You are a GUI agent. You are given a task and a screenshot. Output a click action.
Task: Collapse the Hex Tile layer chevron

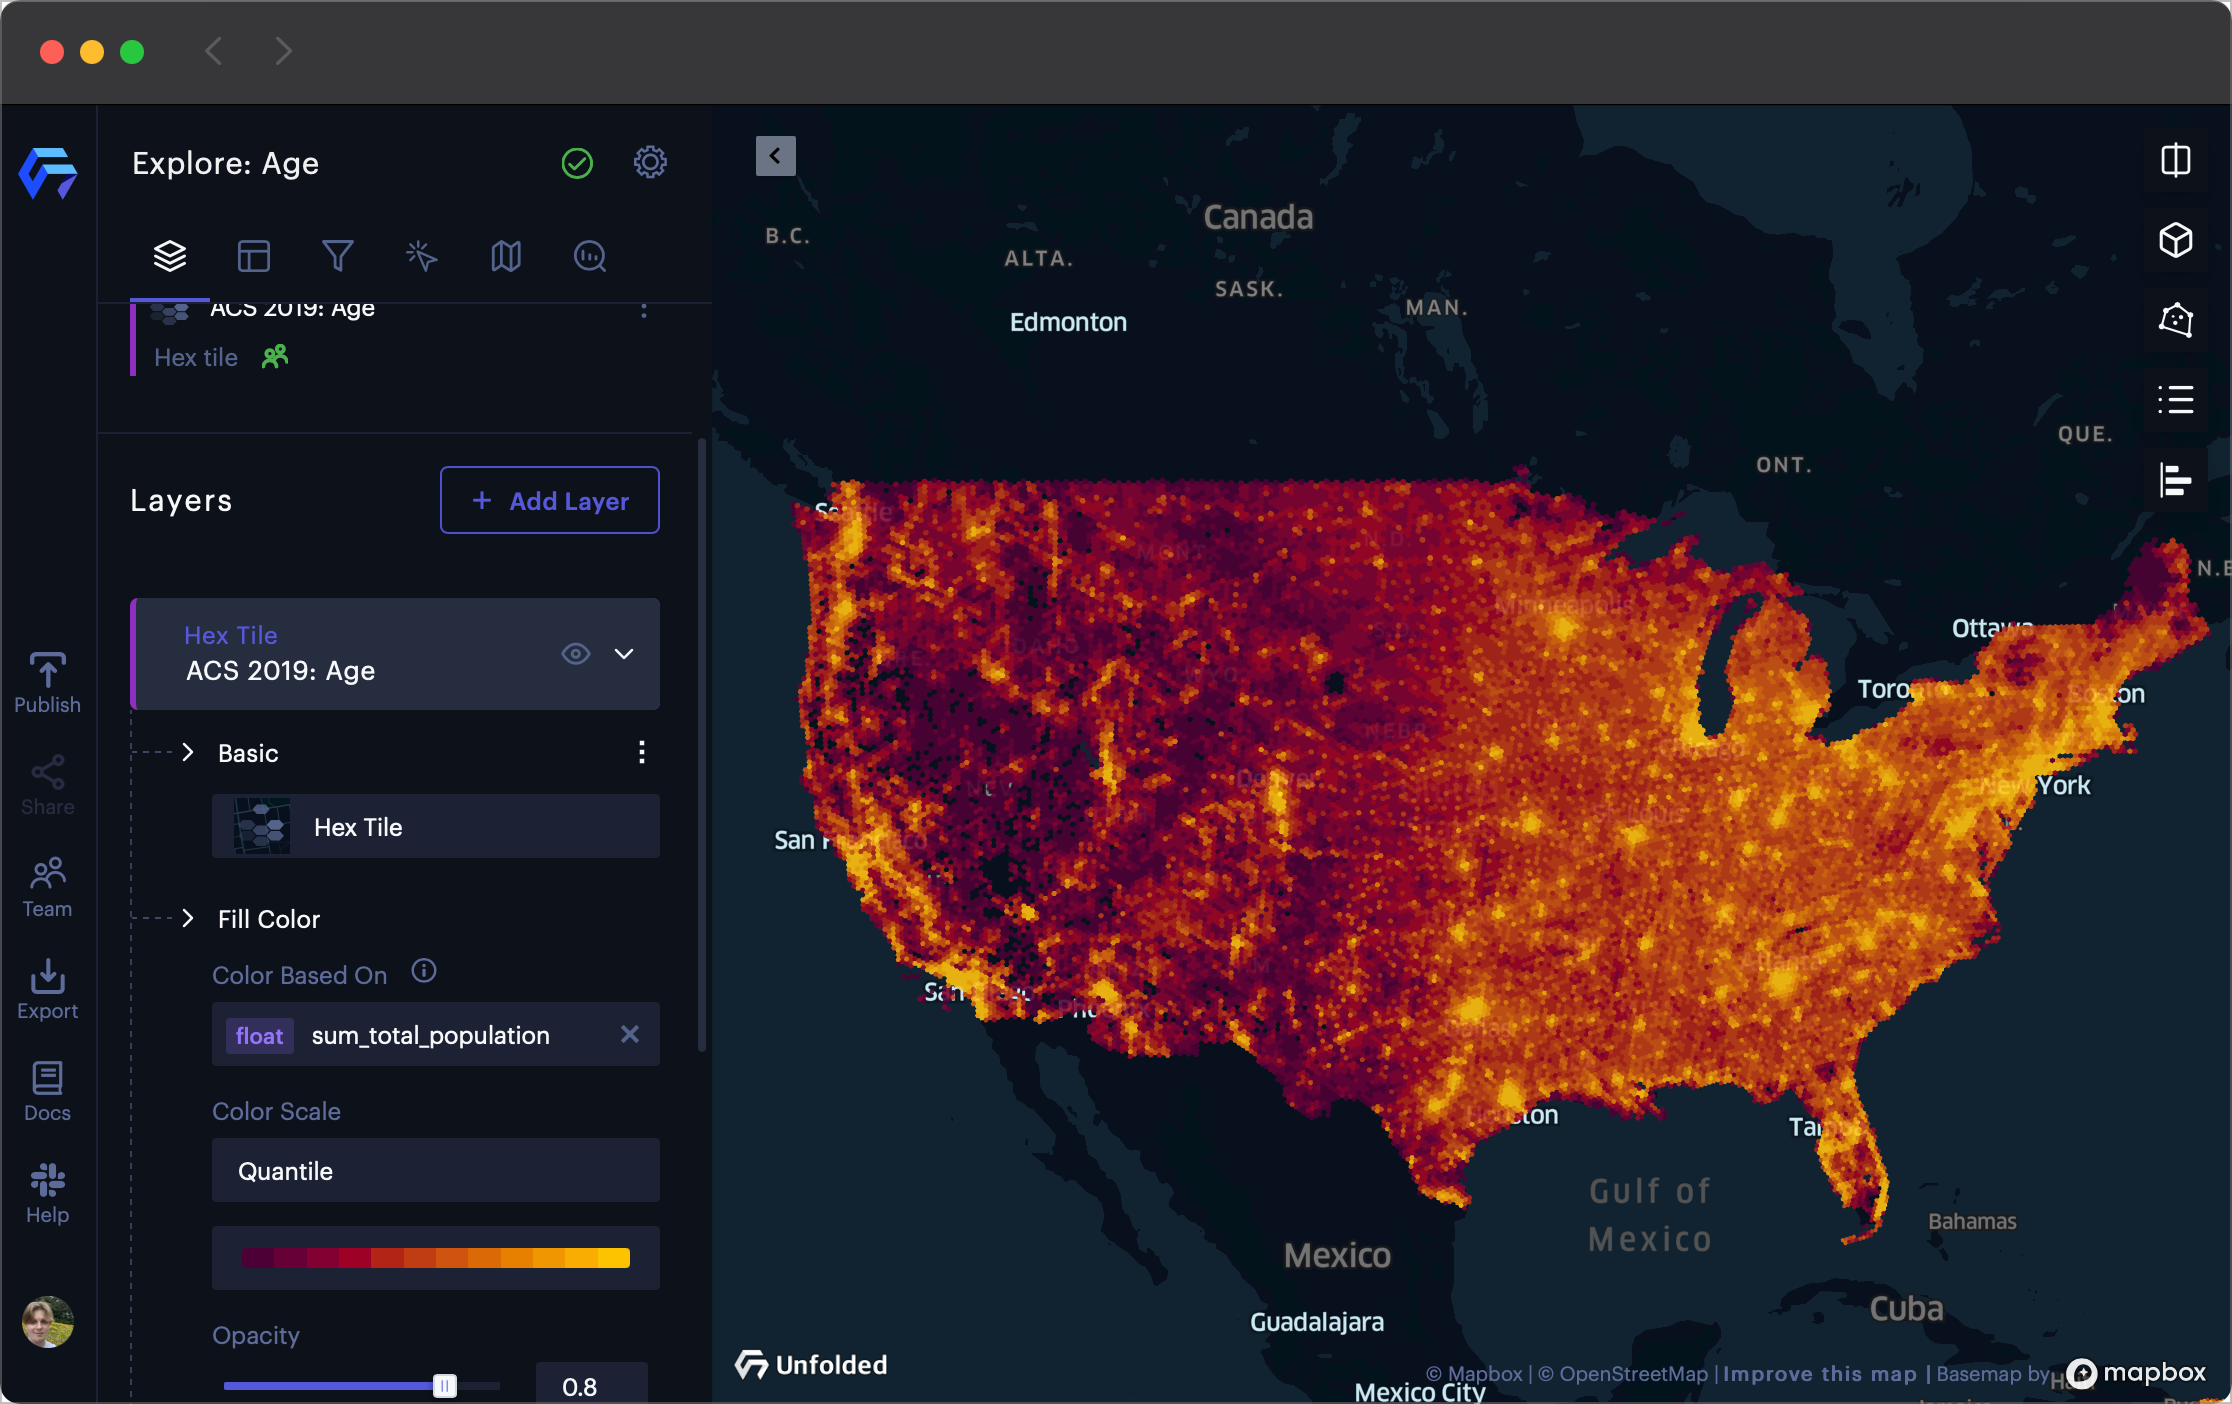click(x=624, y=653)
